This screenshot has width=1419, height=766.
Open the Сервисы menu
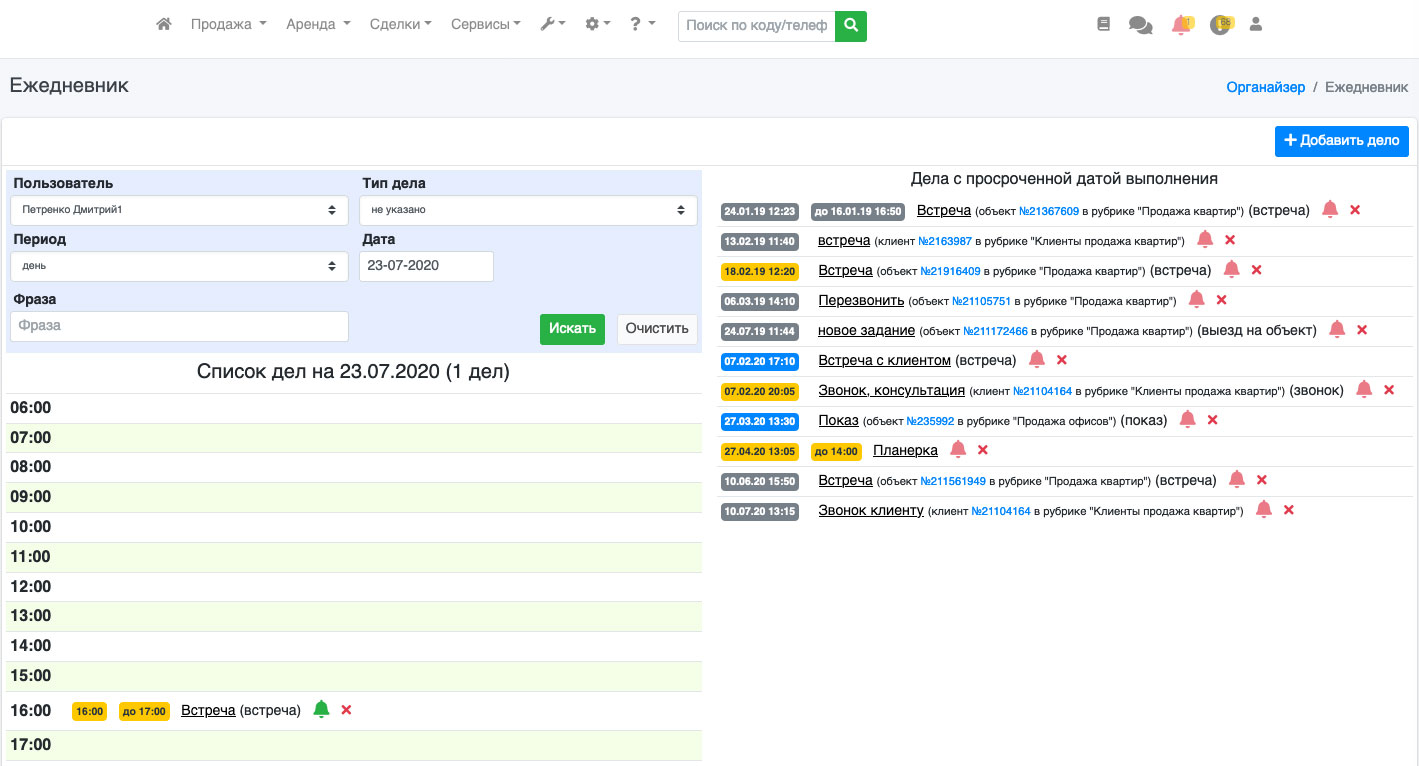[485, 25]
